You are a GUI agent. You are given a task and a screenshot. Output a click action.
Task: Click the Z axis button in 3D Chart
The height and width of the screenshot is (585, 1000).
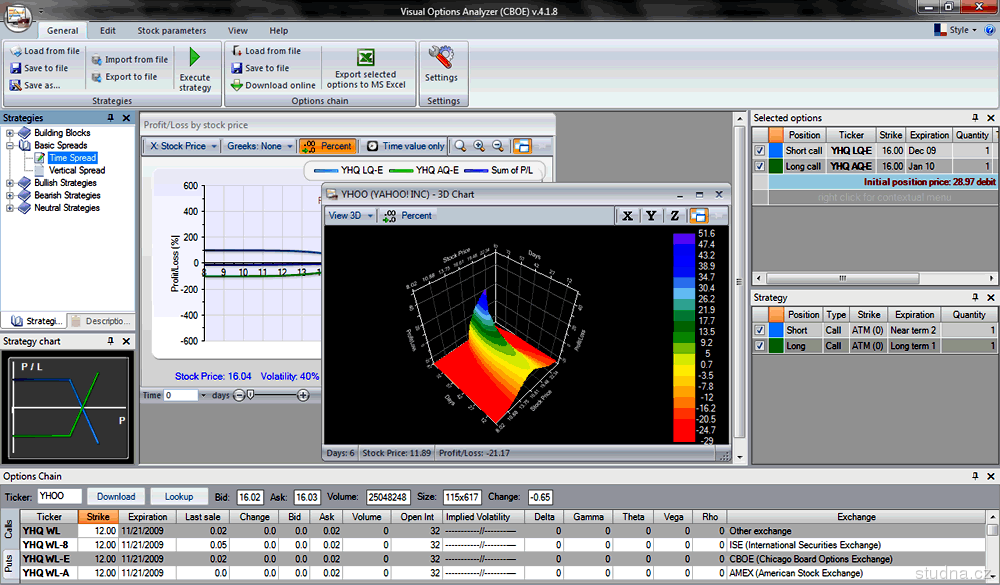675,215
